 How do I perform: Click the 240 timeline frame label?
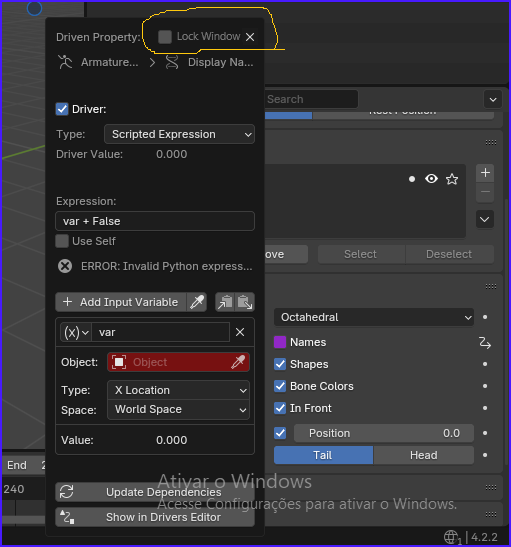point(14,489)
